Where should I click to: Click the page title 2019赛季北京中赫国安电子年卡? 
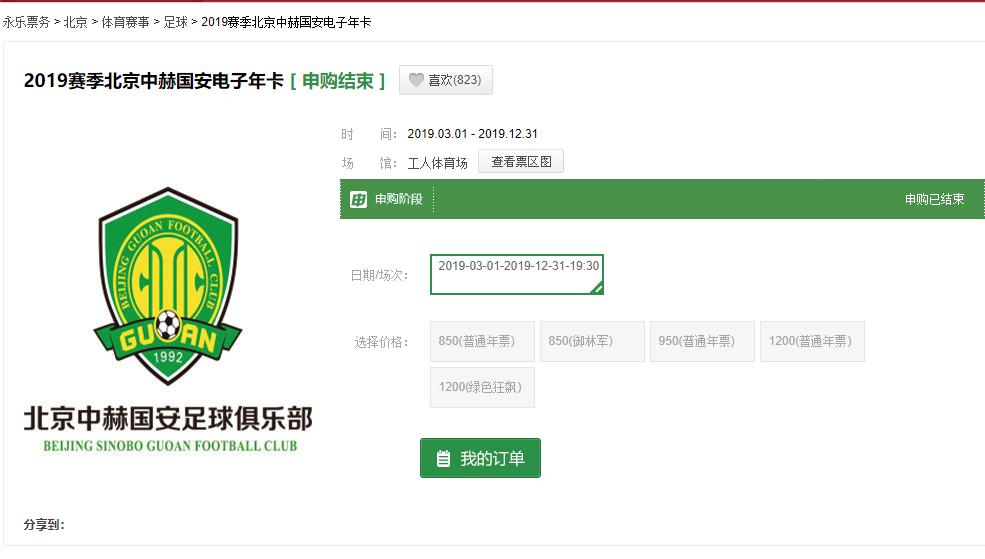[x=154, y=80]
